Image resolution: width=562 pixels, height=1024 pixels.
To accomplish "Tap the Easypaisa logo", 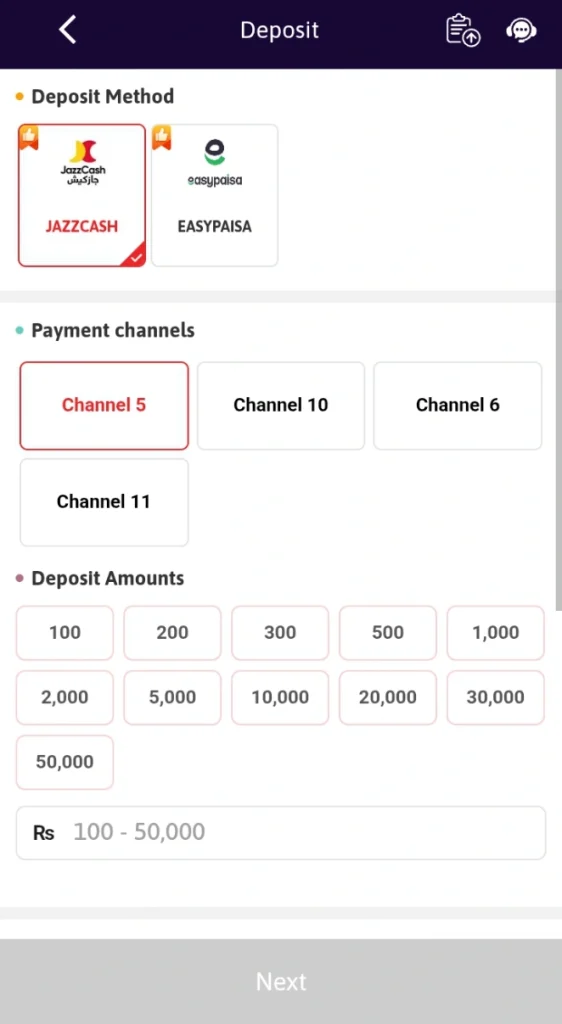I will (215, 163).
